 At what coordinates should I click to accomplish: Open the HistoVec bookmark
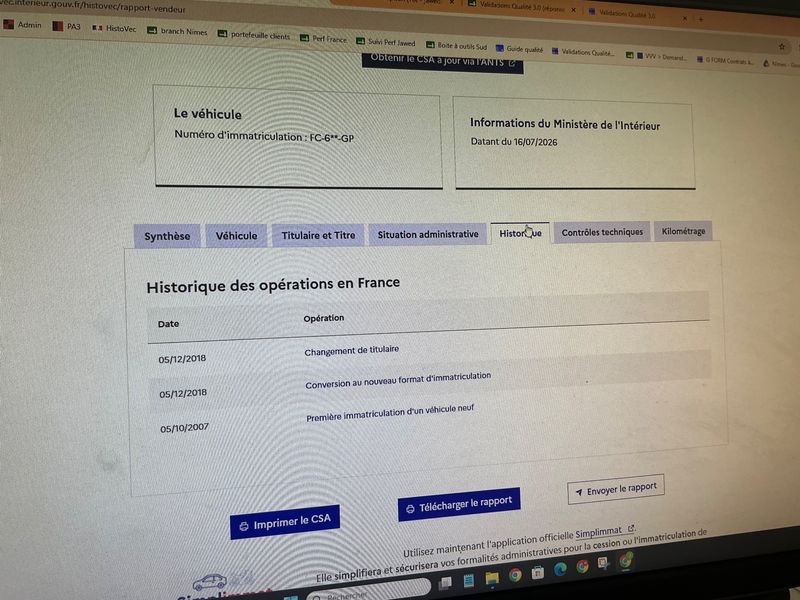point(114,29)
